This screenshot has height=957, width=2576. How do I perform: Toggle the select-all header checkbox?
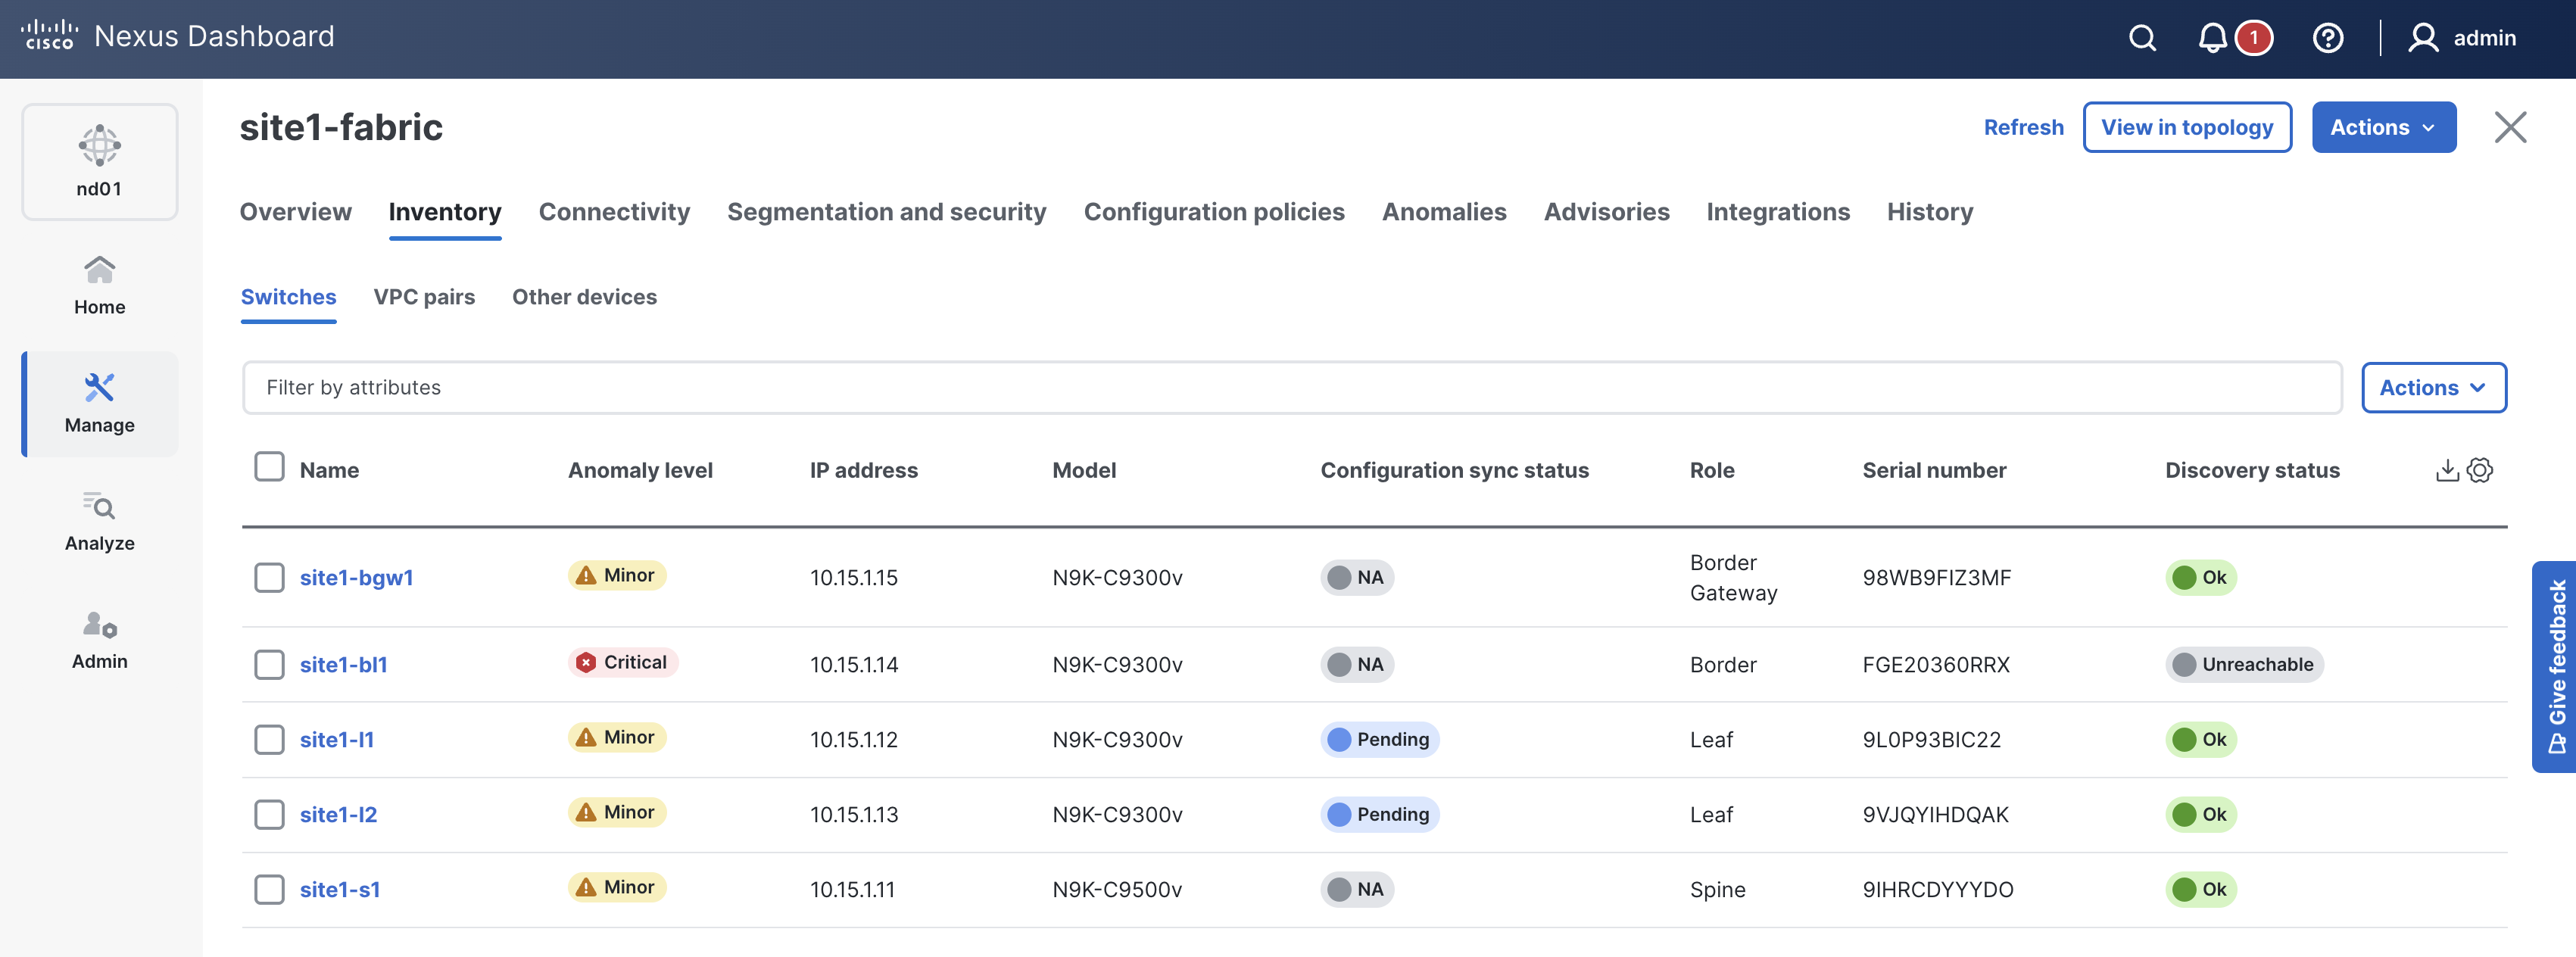269,467
